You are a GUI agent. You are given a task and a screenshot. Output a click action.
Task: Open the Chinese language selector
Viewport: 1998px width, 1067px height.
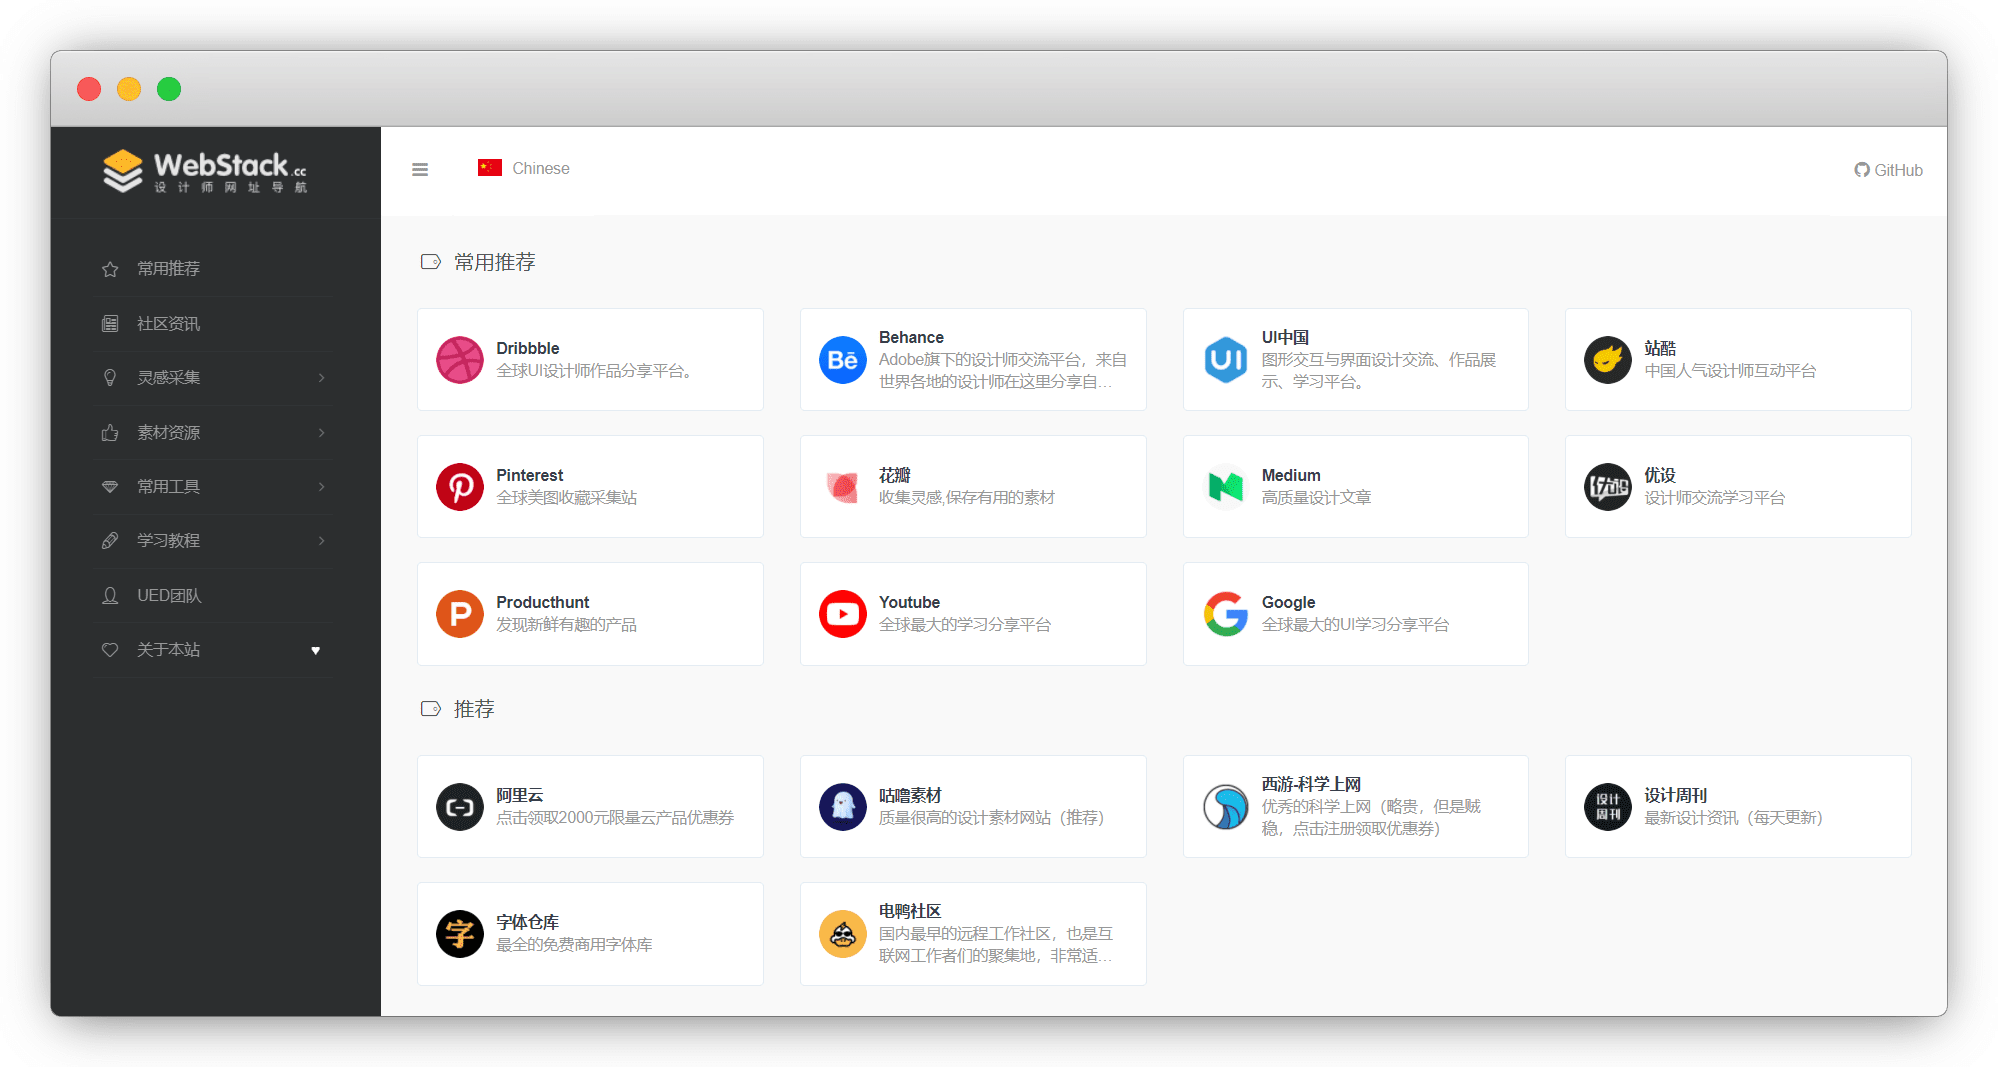[524, 169]
